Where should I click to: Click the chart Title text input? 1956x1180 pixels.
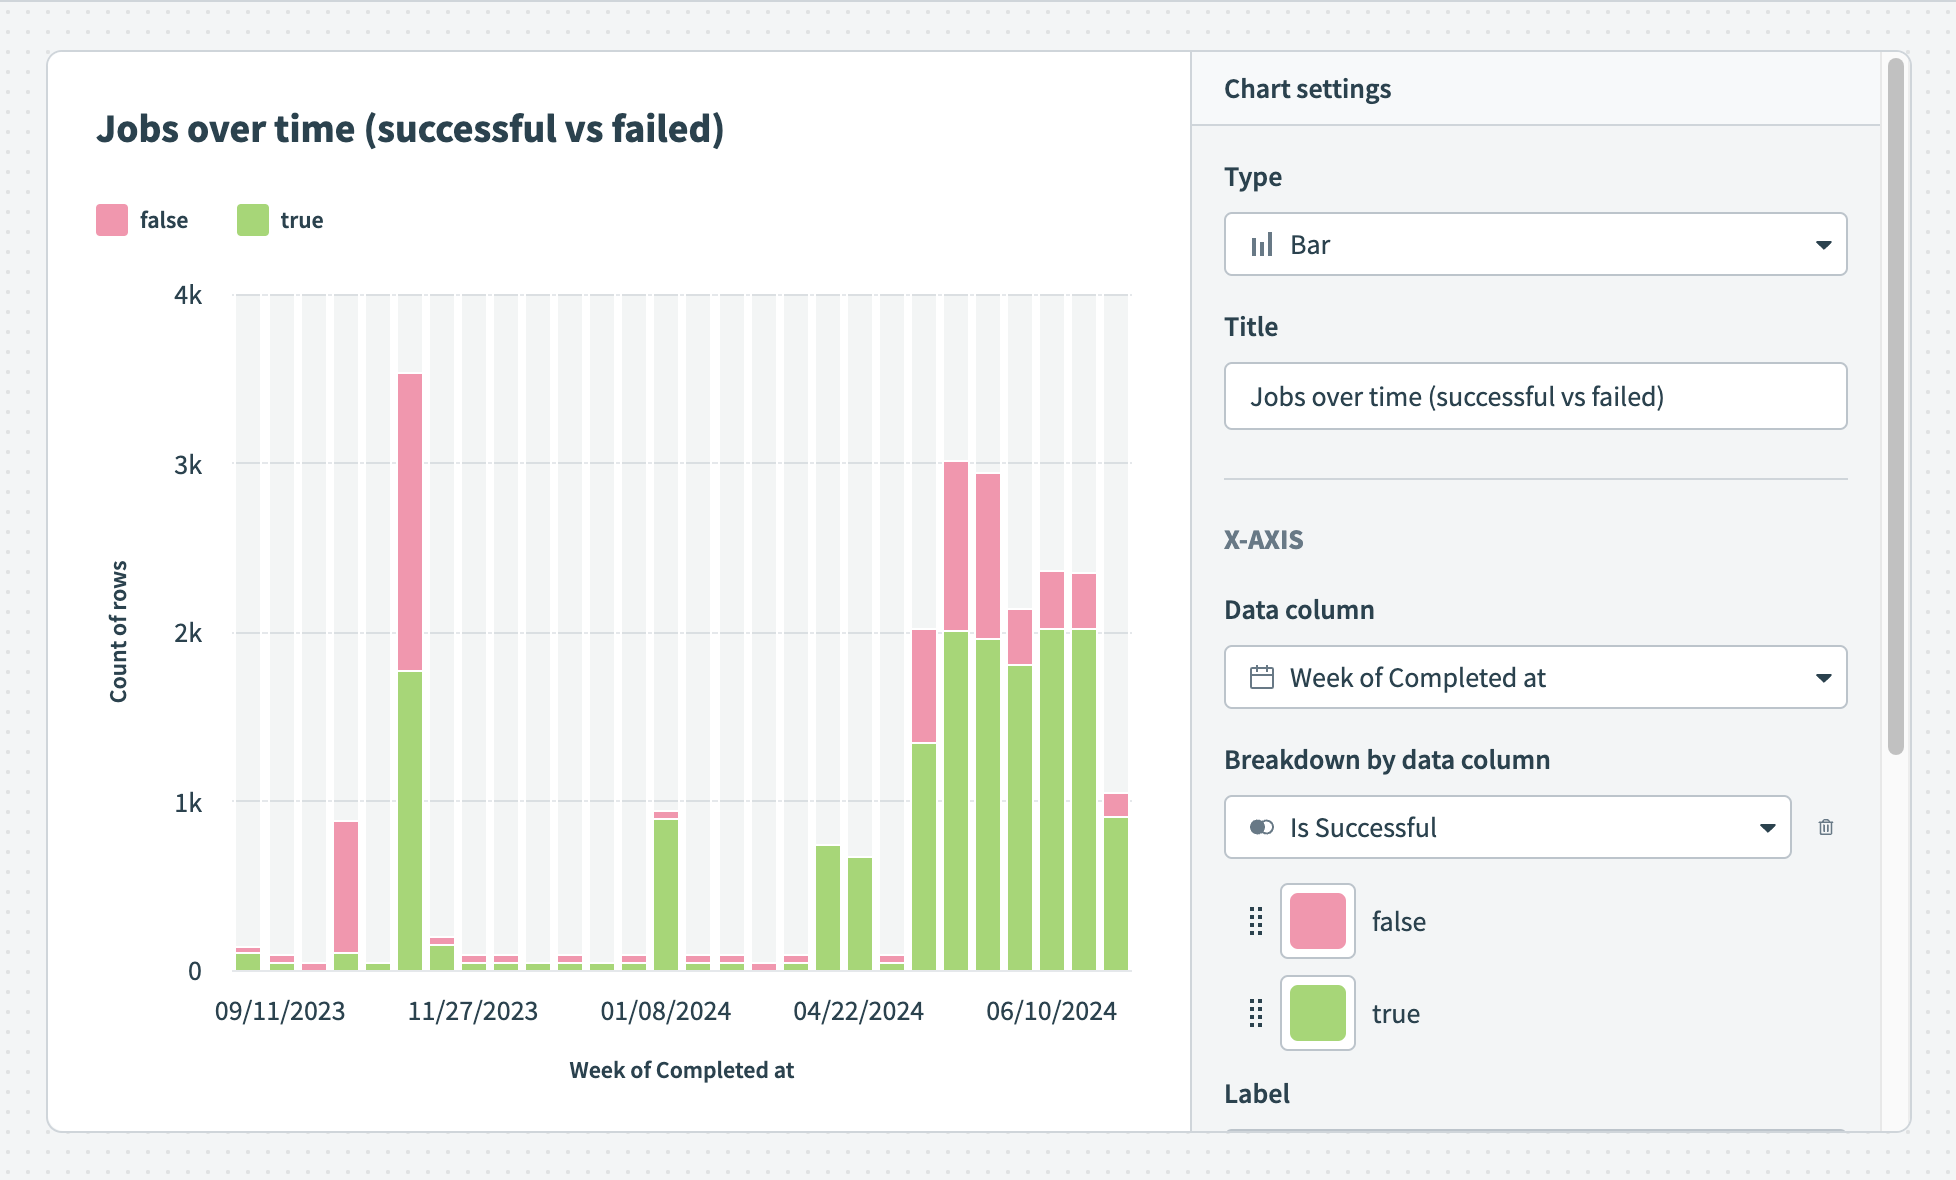[x=1535, y=397]
